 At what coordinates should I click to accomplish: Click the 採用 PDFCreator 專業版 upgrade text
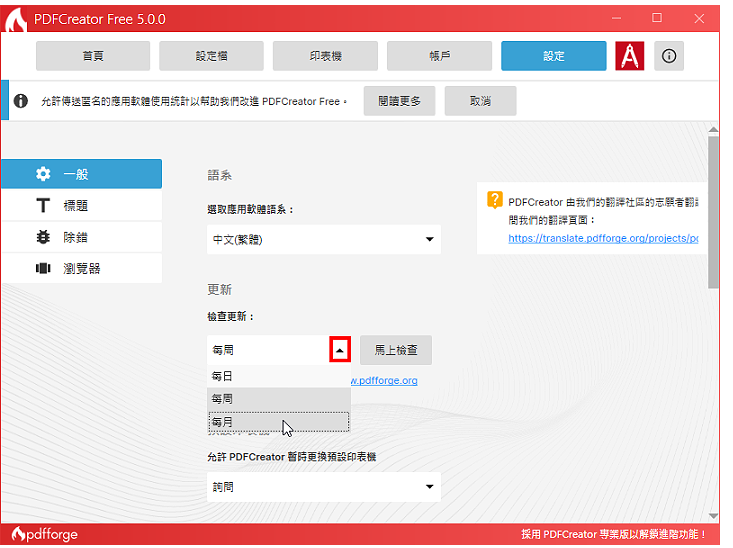[613, 534]
